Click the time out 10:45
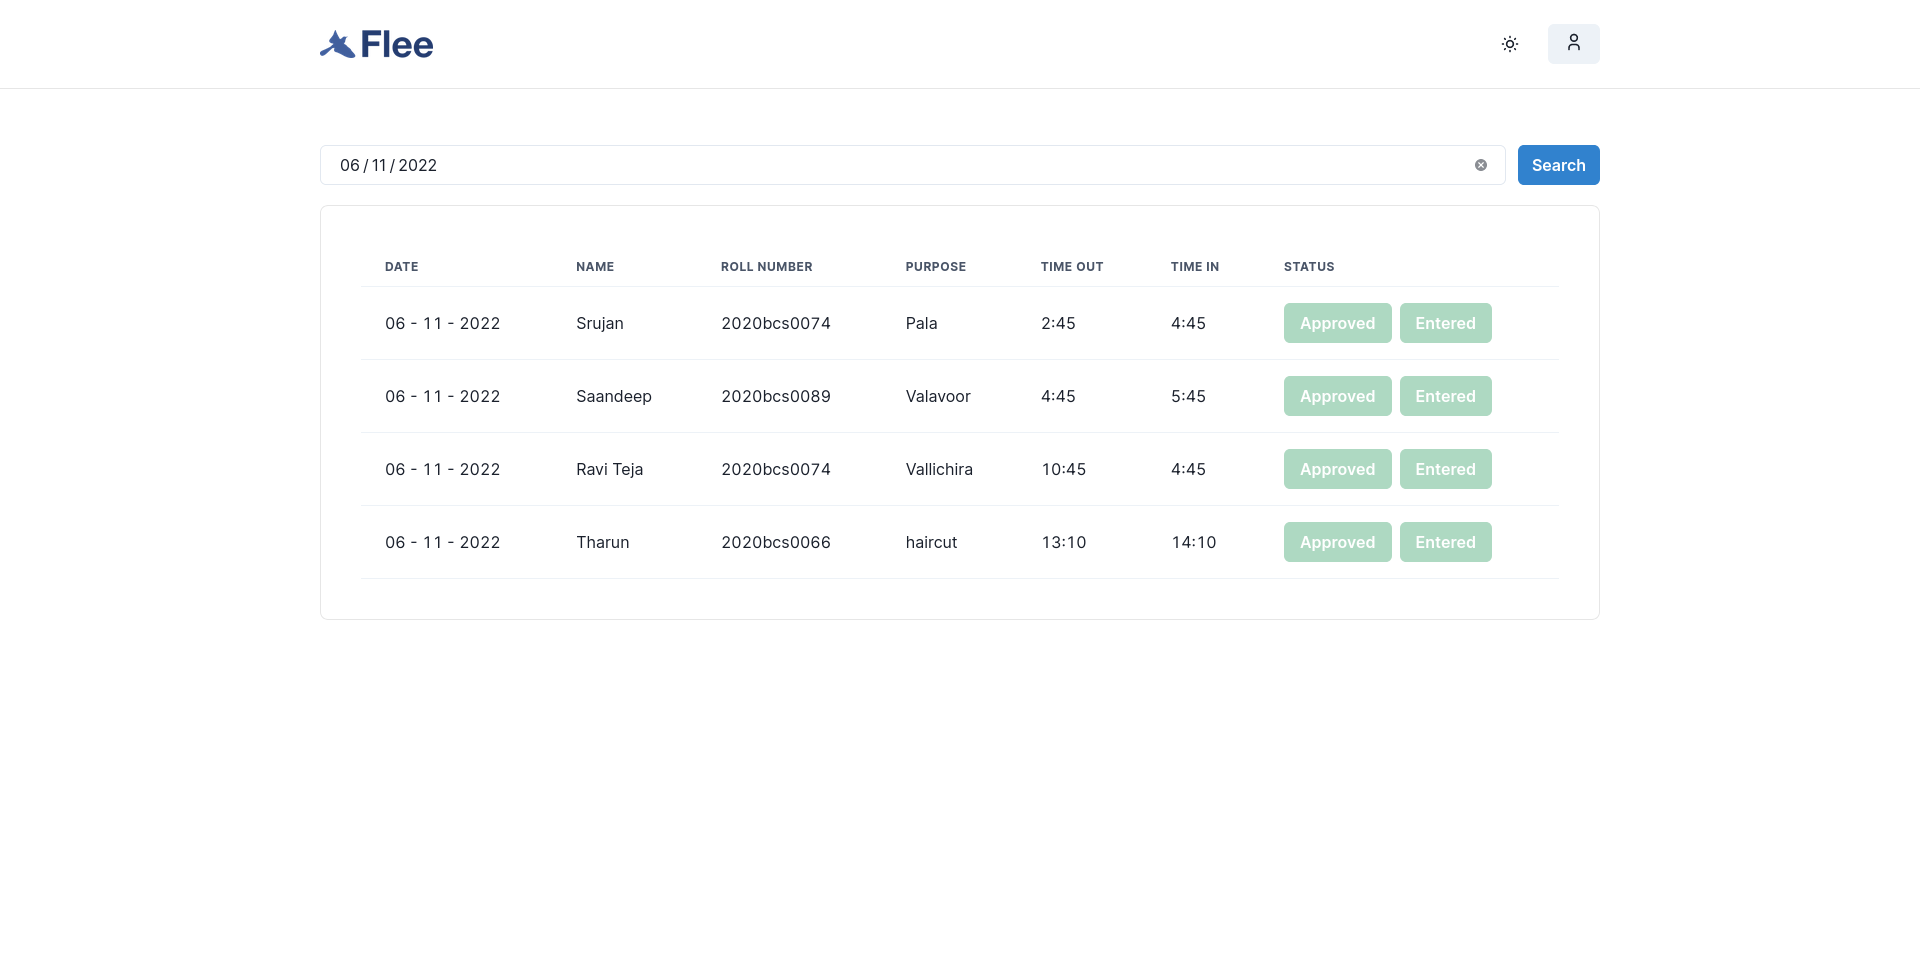1920x963 pixels. 1064,469
